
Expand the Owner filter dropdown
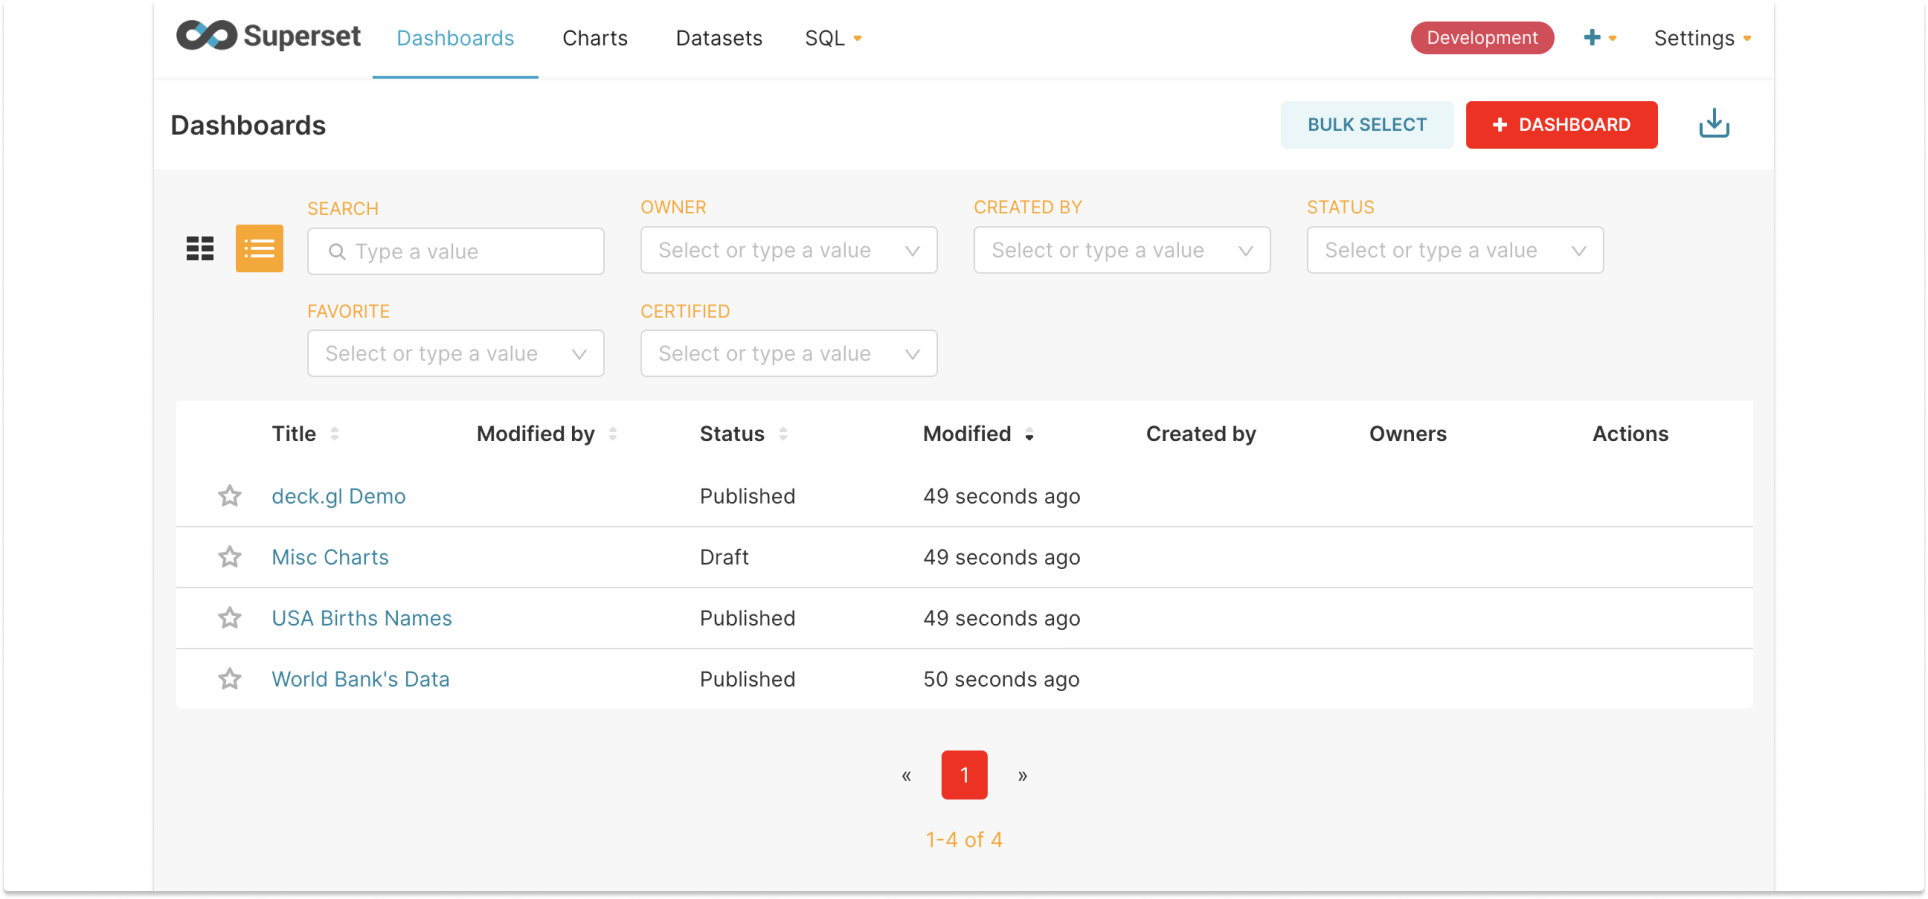click(788, 250)
